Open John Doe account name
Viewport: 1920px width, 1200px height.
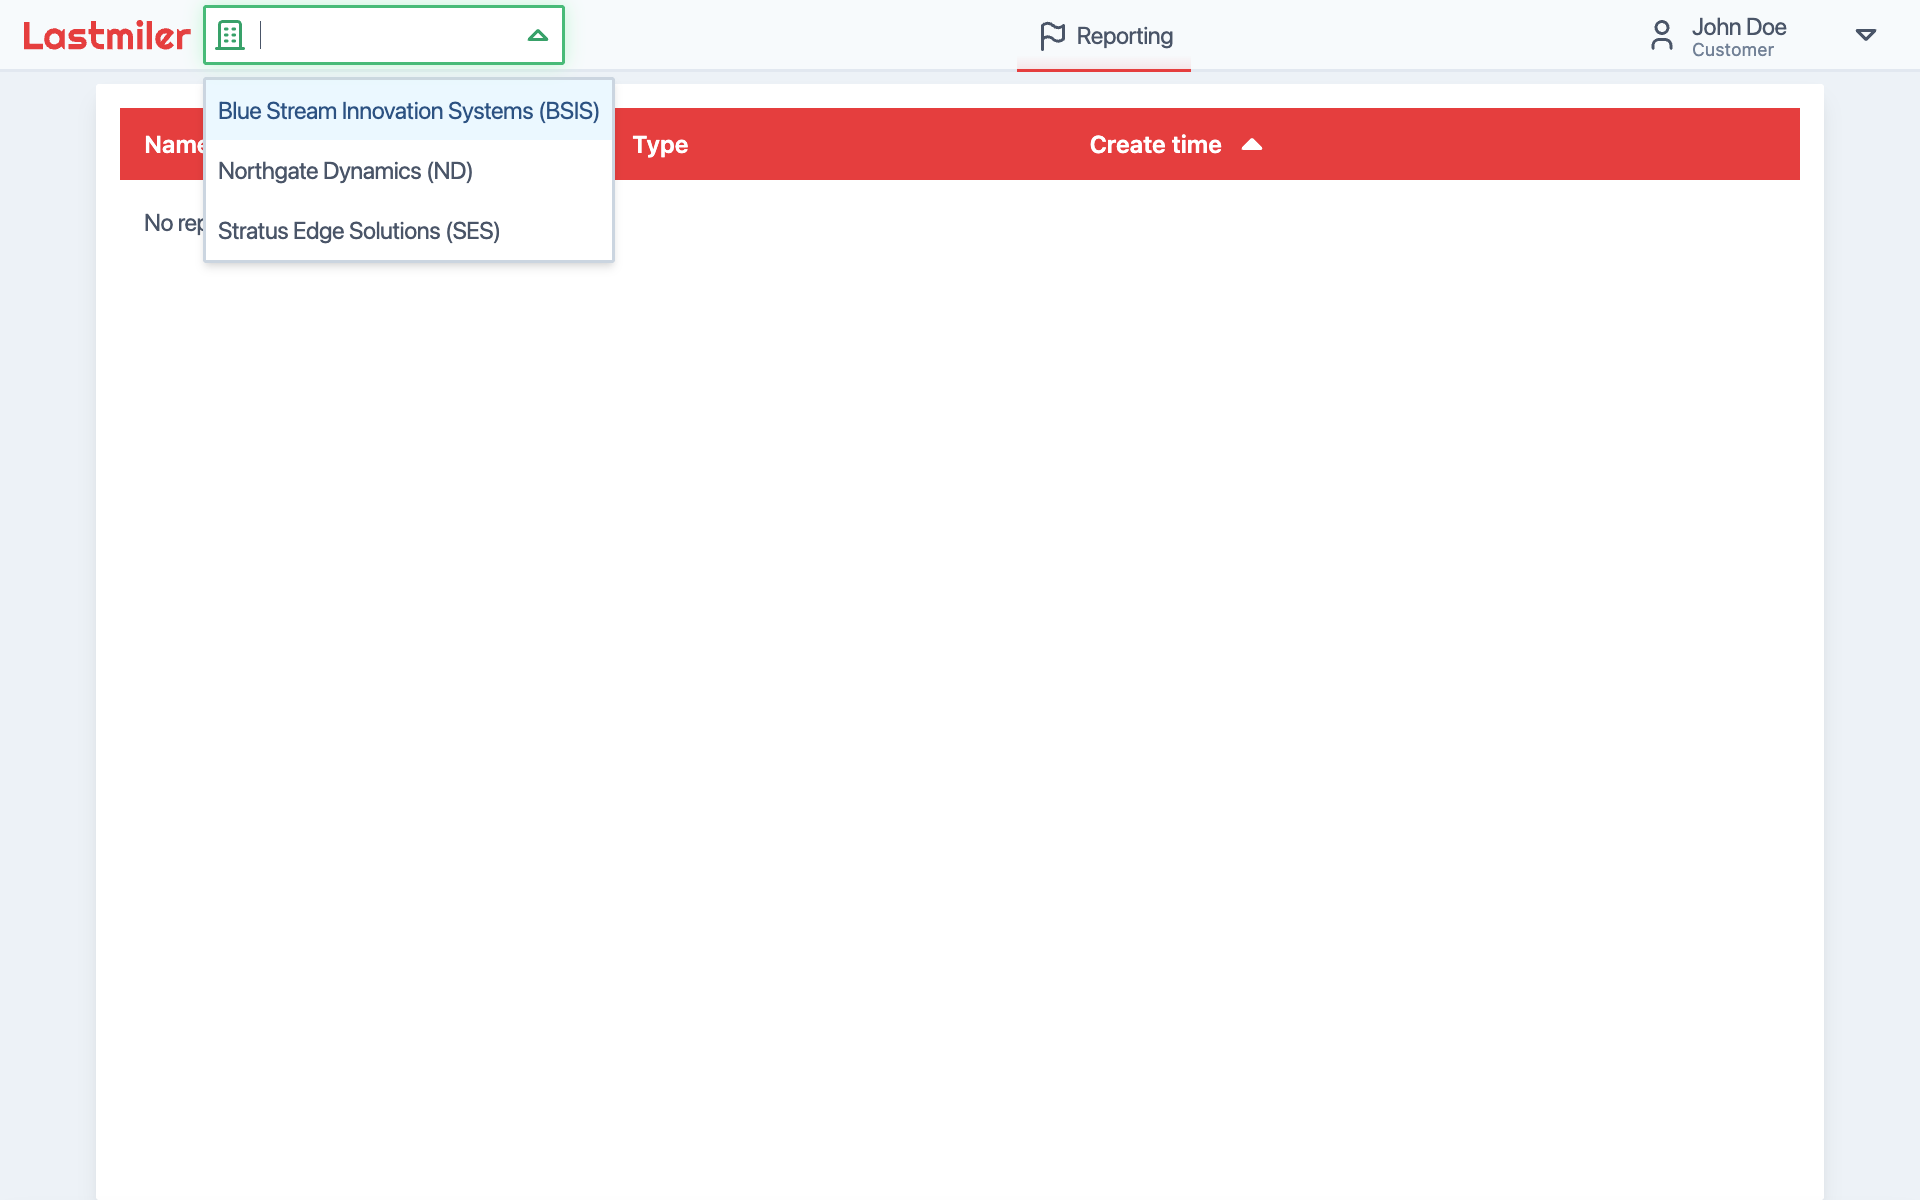coord(1739,27)
